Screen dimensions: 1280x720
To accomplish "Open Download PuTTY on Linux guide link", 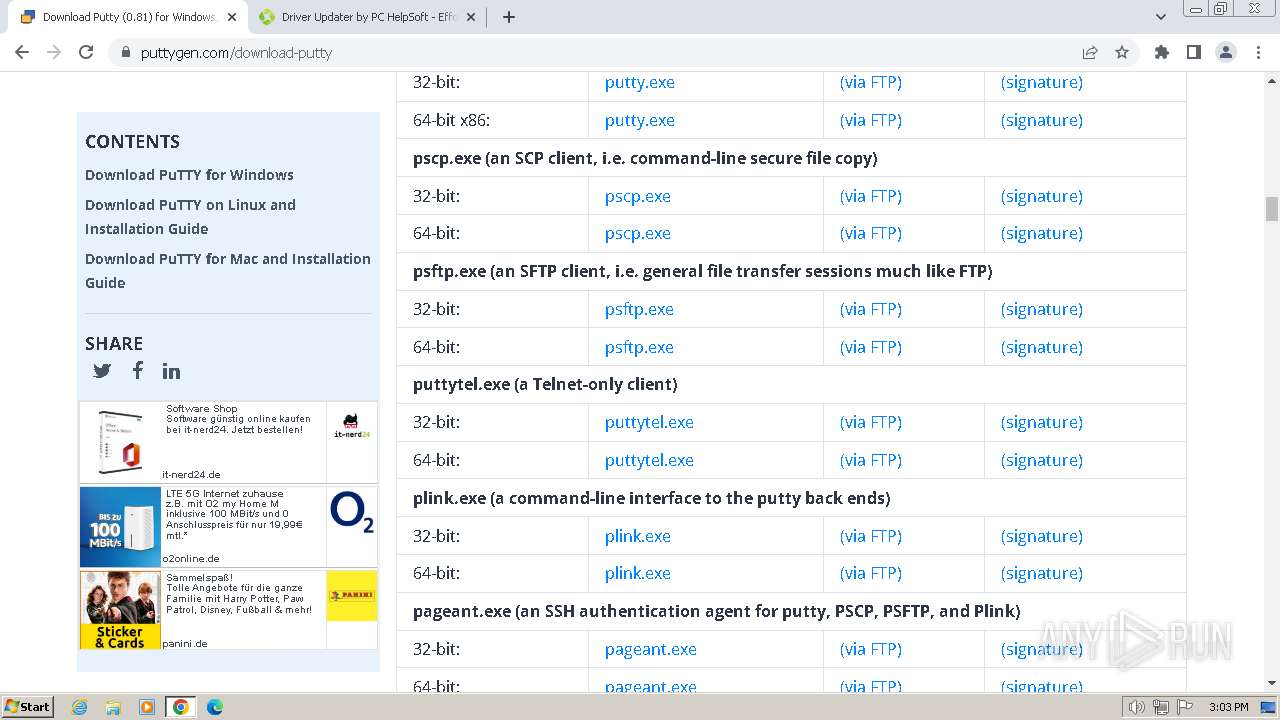I will pyautogui.click(x=190, y=216).
